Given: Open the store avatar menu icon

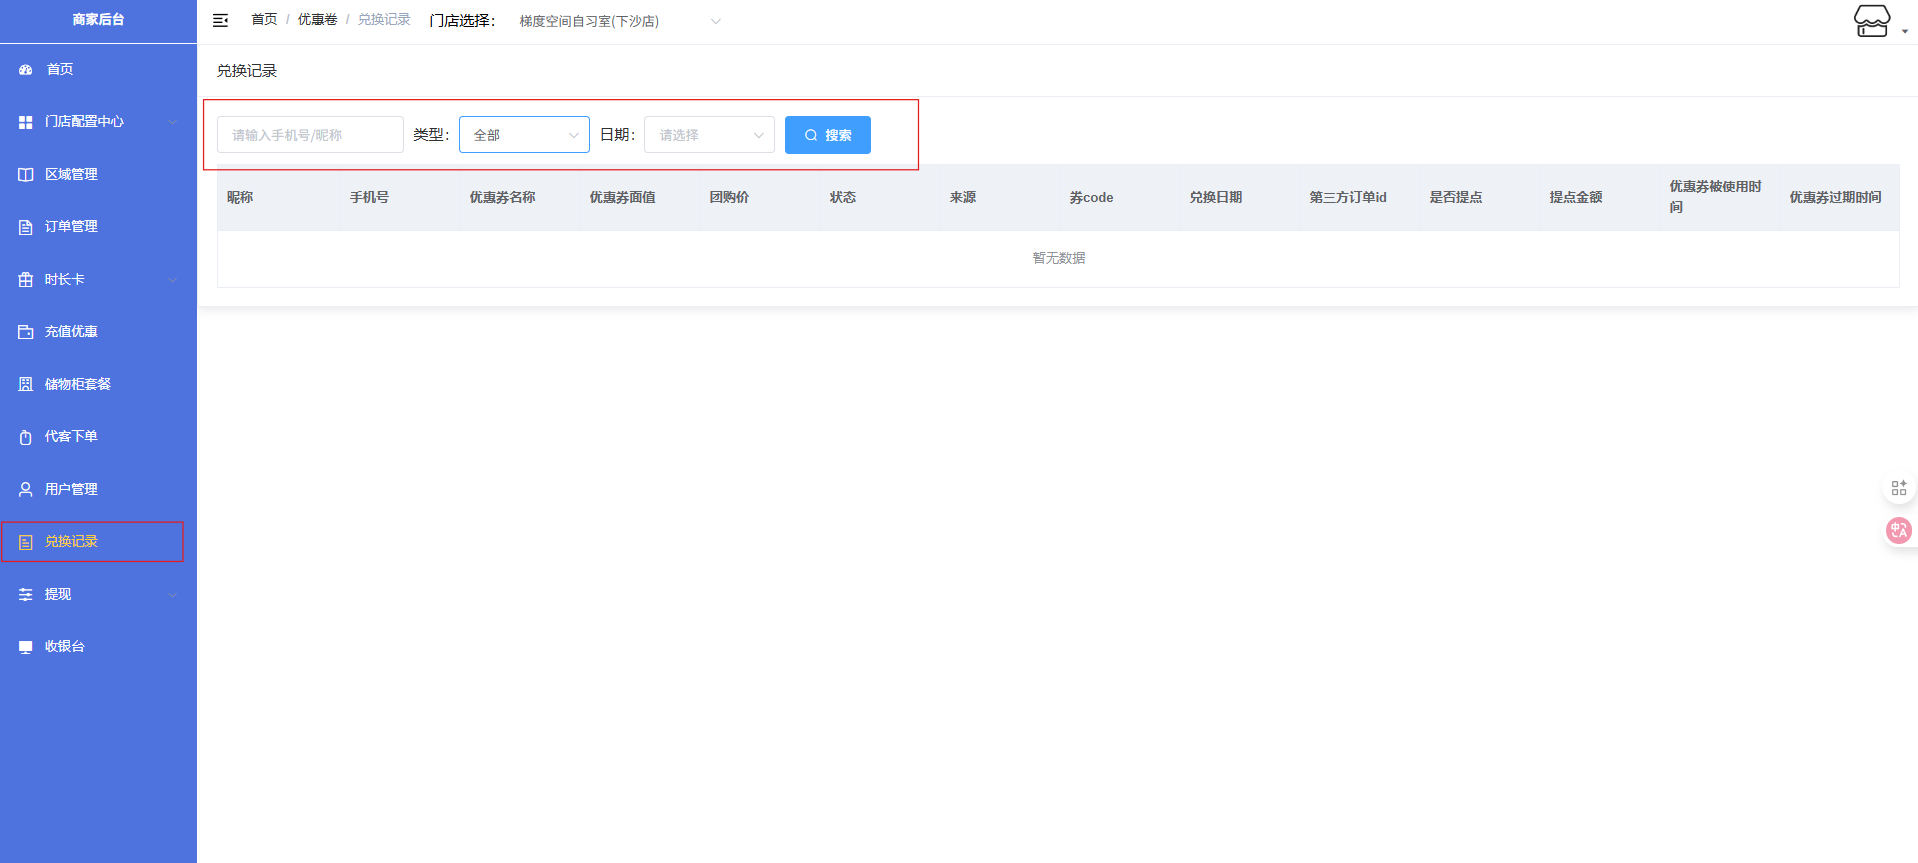Looking at the screenshot, I should pyautogui.click(x=1872, y=20).
